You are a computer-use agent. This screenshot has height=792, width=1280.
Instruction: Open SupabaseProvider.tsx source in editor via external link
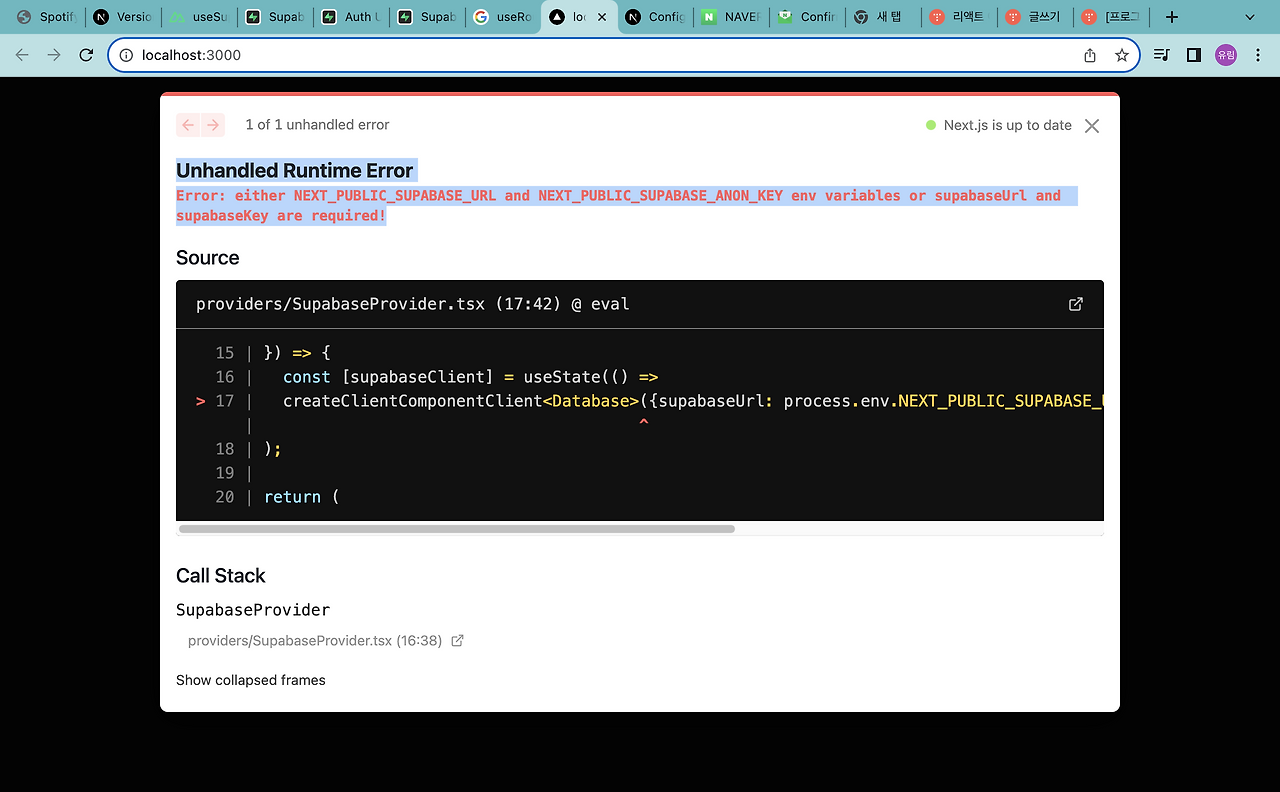(1075, 304)
